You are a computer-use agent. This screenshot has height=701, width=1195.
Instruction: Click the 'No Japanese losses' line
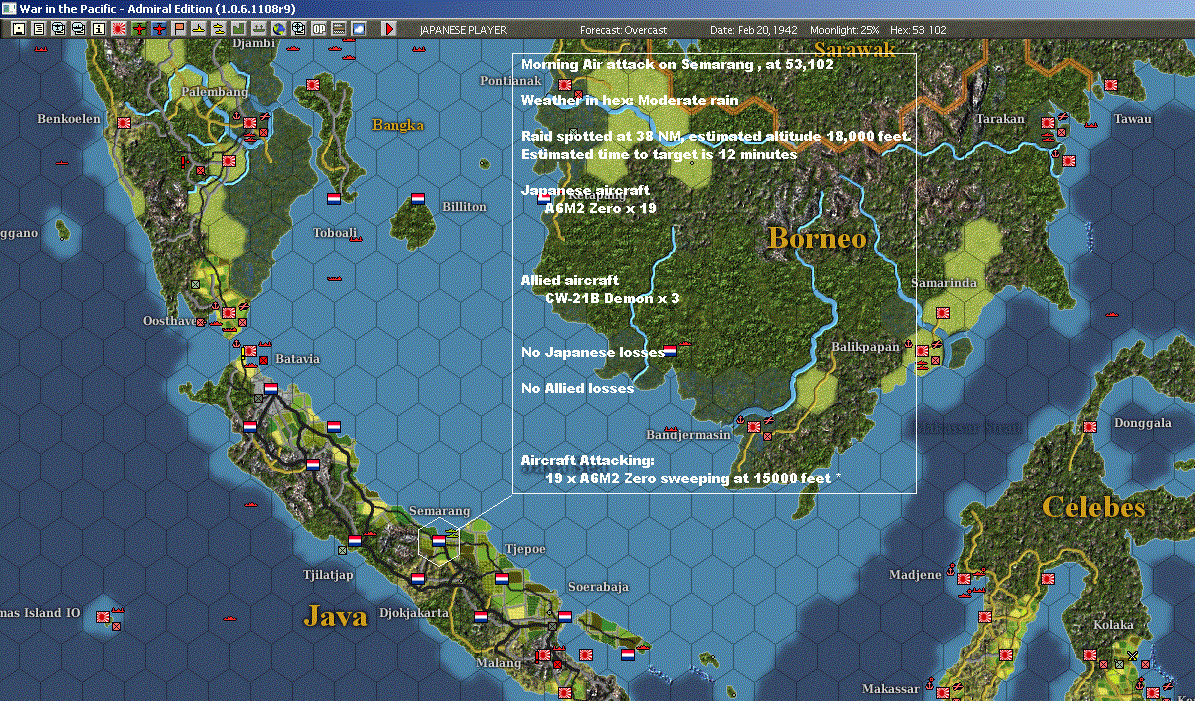coord(593,352)
